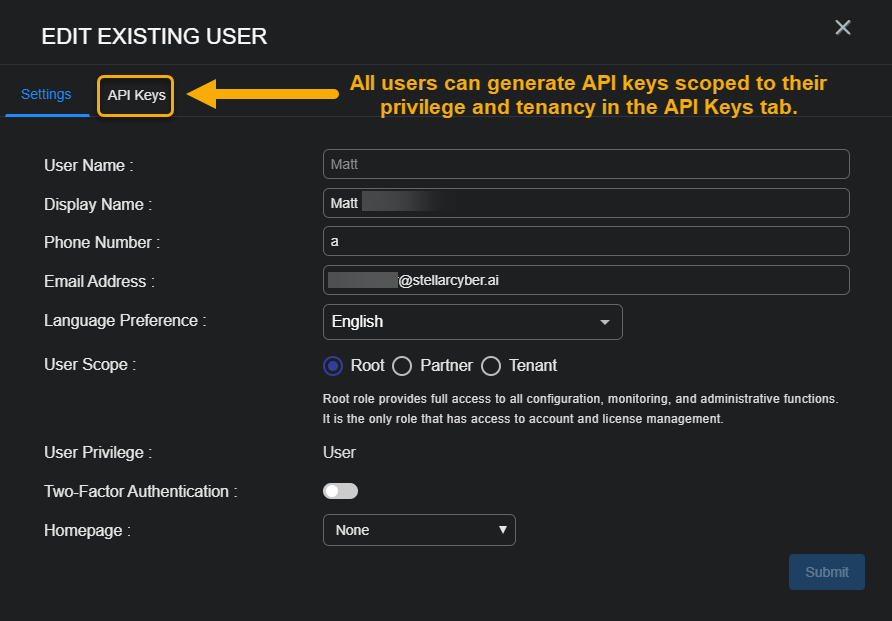Click the Two-Factor Authentication switch control
Image resolution: width=892 pixels, height=621 pixels.
pyautogui.click(x=340, y=490)
